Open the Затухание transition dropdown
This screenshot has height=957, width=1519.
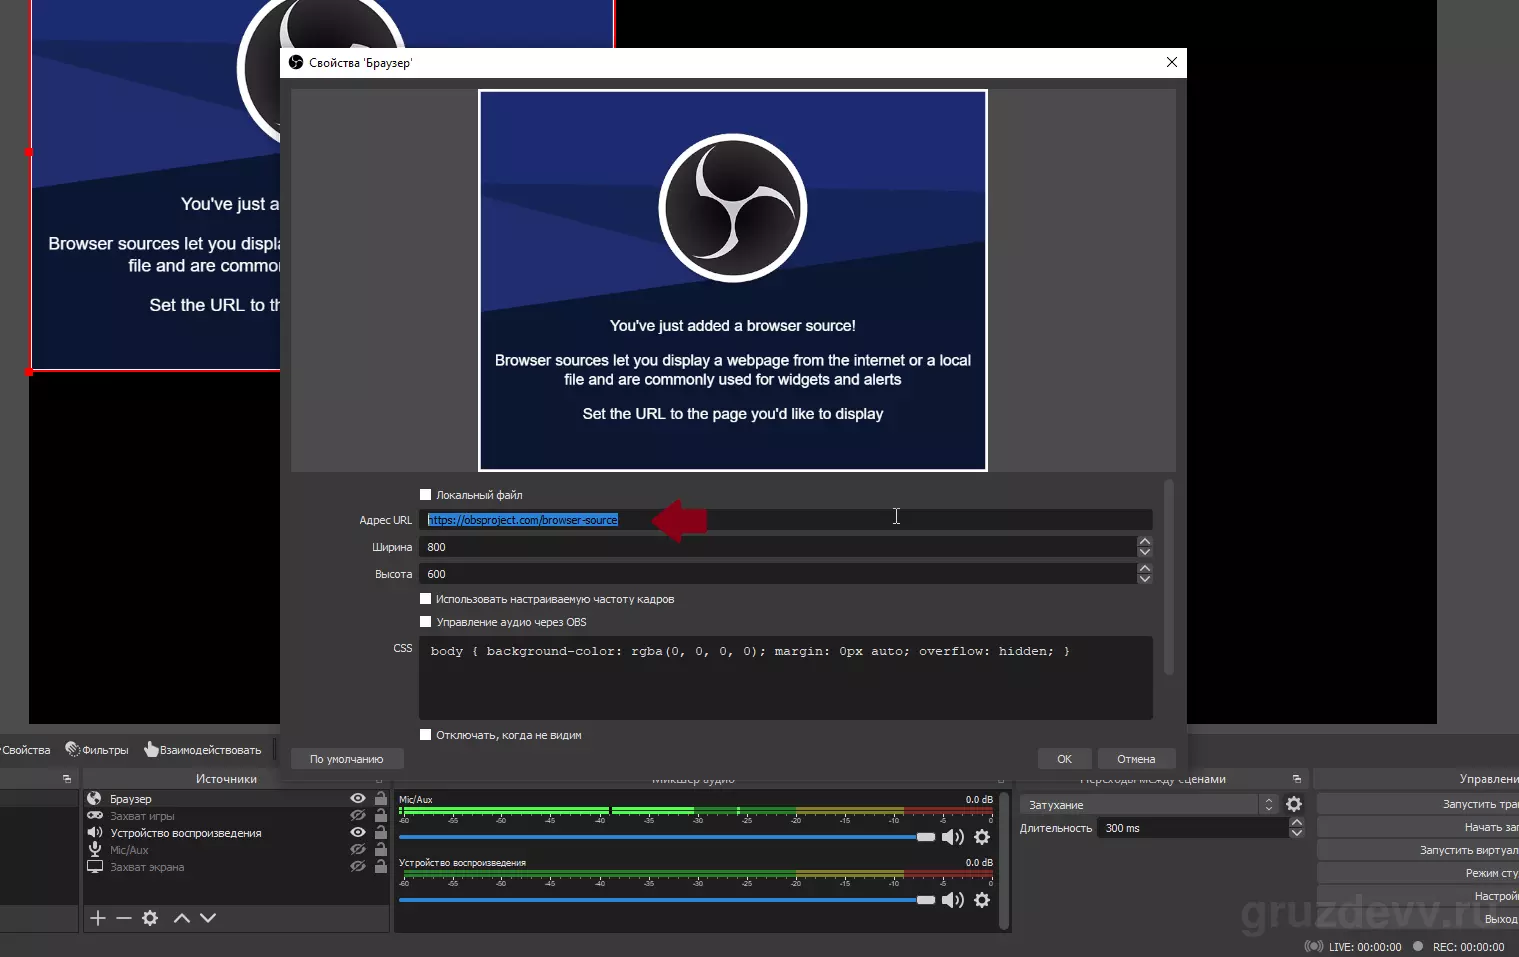click(1148, 804)
